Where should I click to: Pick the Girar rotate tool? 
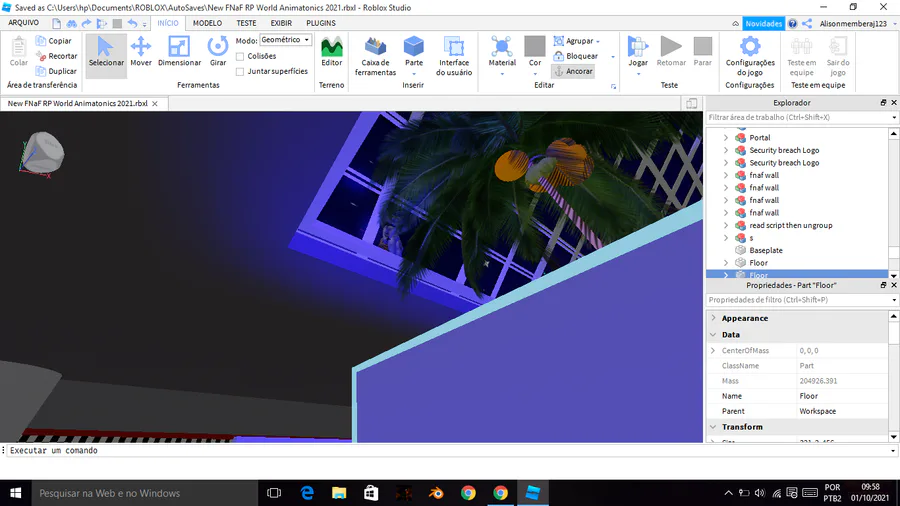(218, 52)
